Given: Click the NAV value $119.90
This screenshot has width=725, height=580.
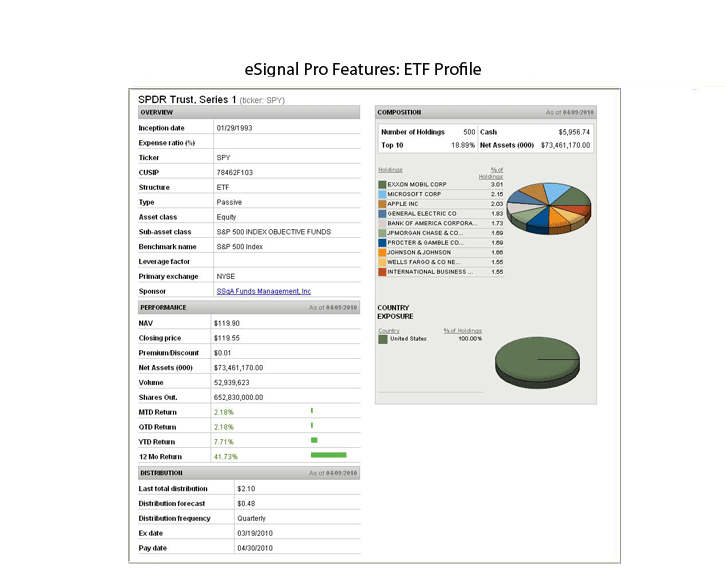Looking at the screenshot, I should tap(227, 323).
